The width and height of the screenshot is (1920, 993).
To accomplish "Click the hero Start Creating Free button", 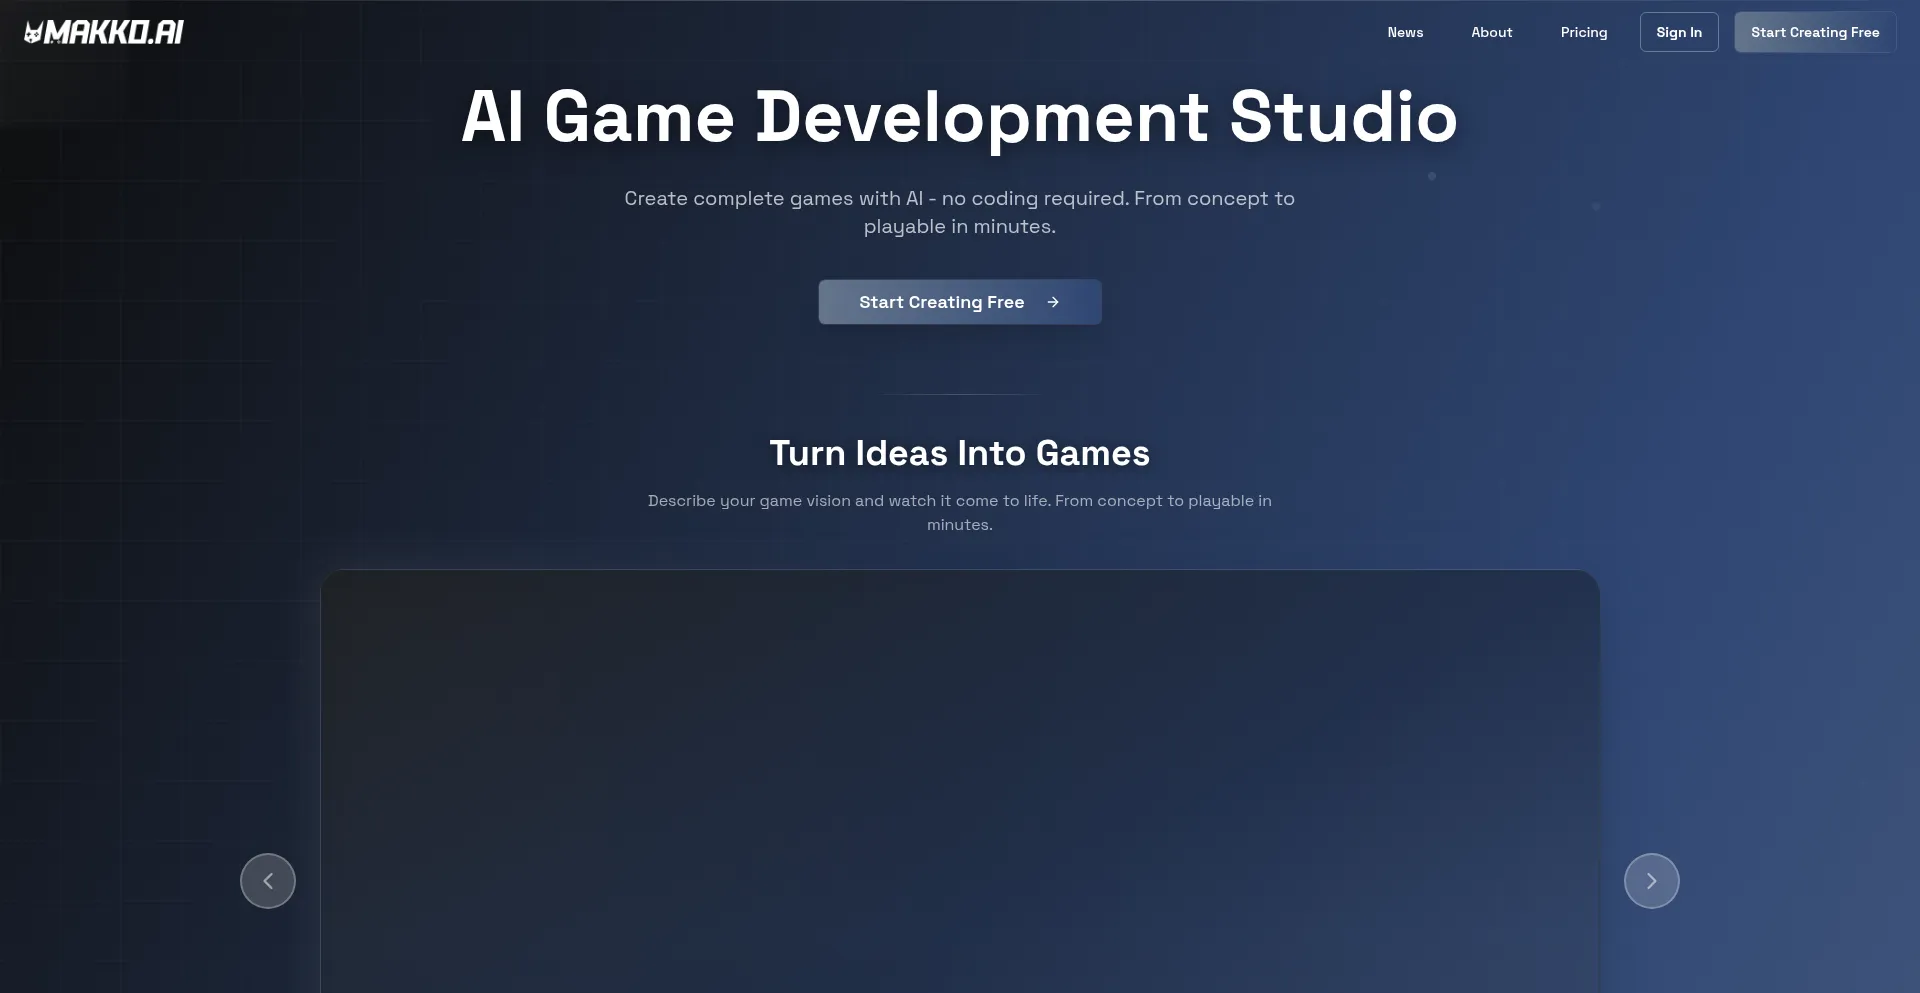I will pos(941,302).
